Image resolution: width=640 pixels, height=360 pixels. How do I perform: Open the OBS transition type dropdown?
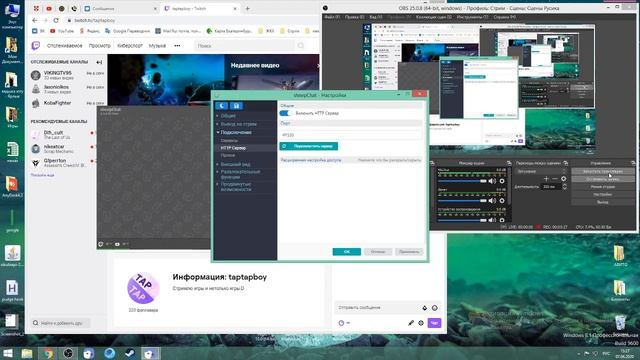[x=541, y=171]
